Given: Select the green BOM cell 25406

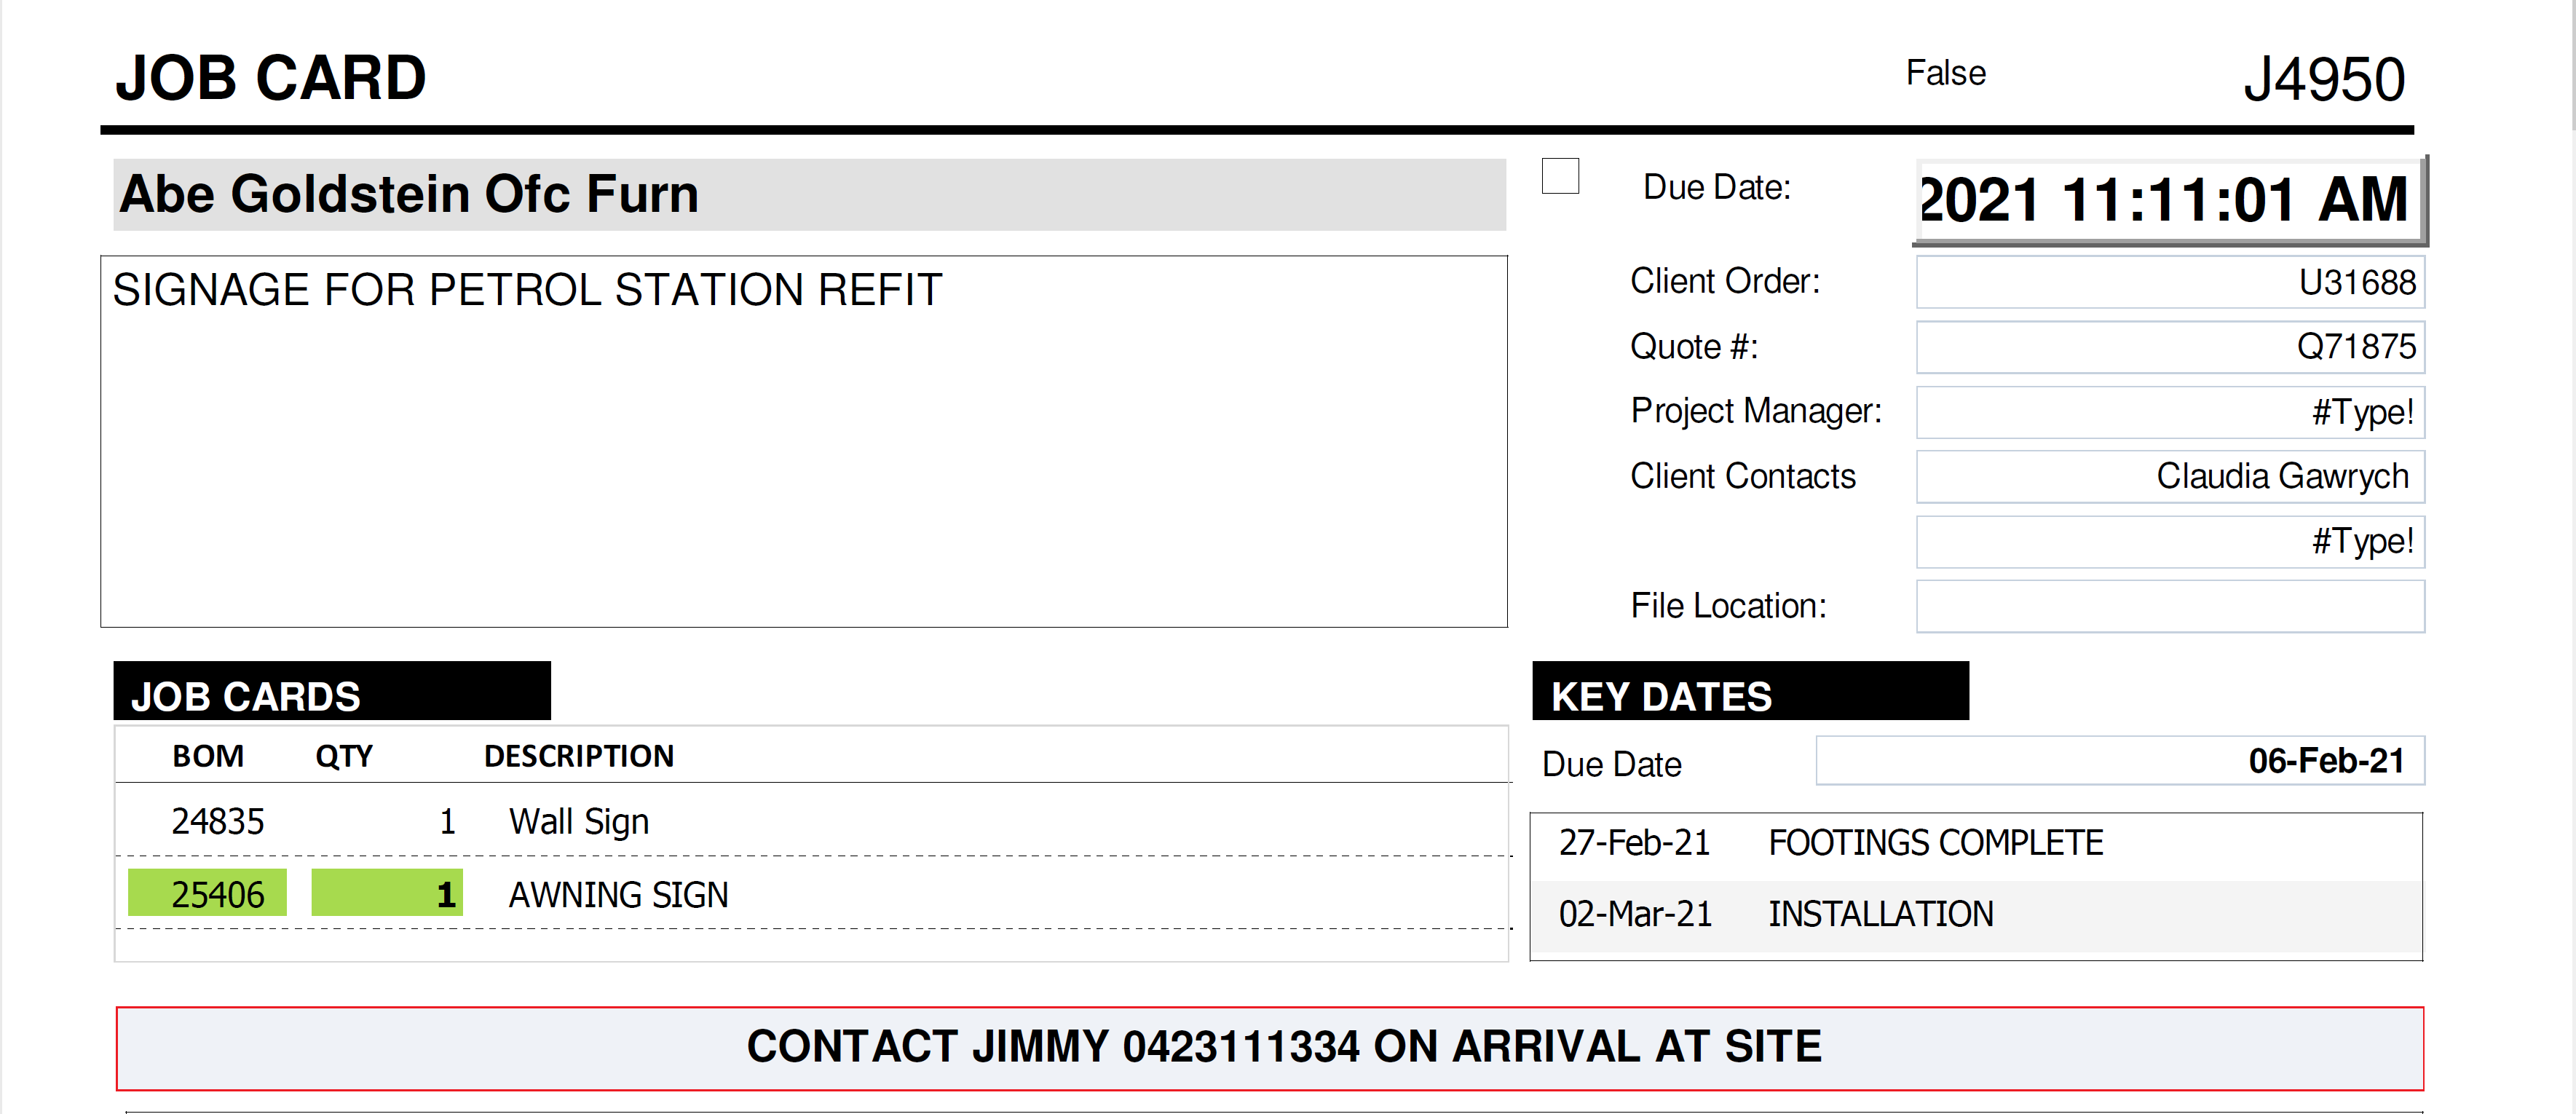Looking at the screenshot, I should point(207,893).
